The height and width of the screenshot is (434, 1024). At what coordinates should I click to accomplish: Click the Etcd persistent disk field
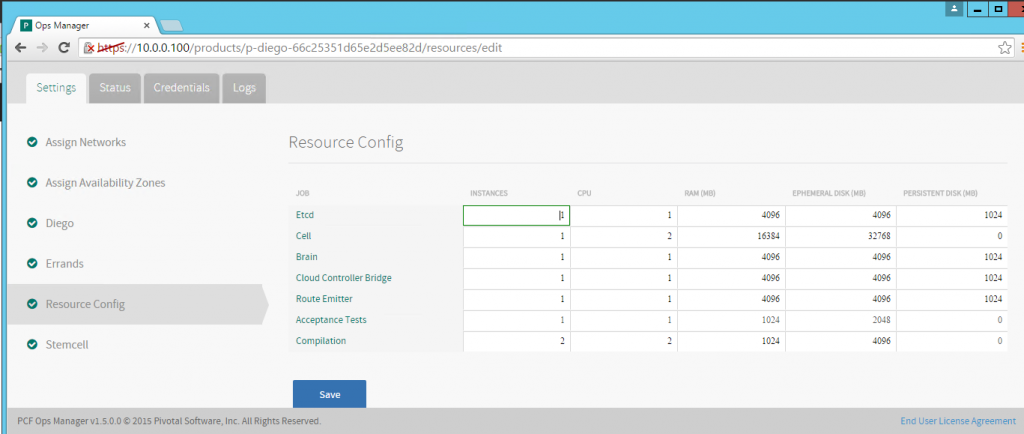952,215
